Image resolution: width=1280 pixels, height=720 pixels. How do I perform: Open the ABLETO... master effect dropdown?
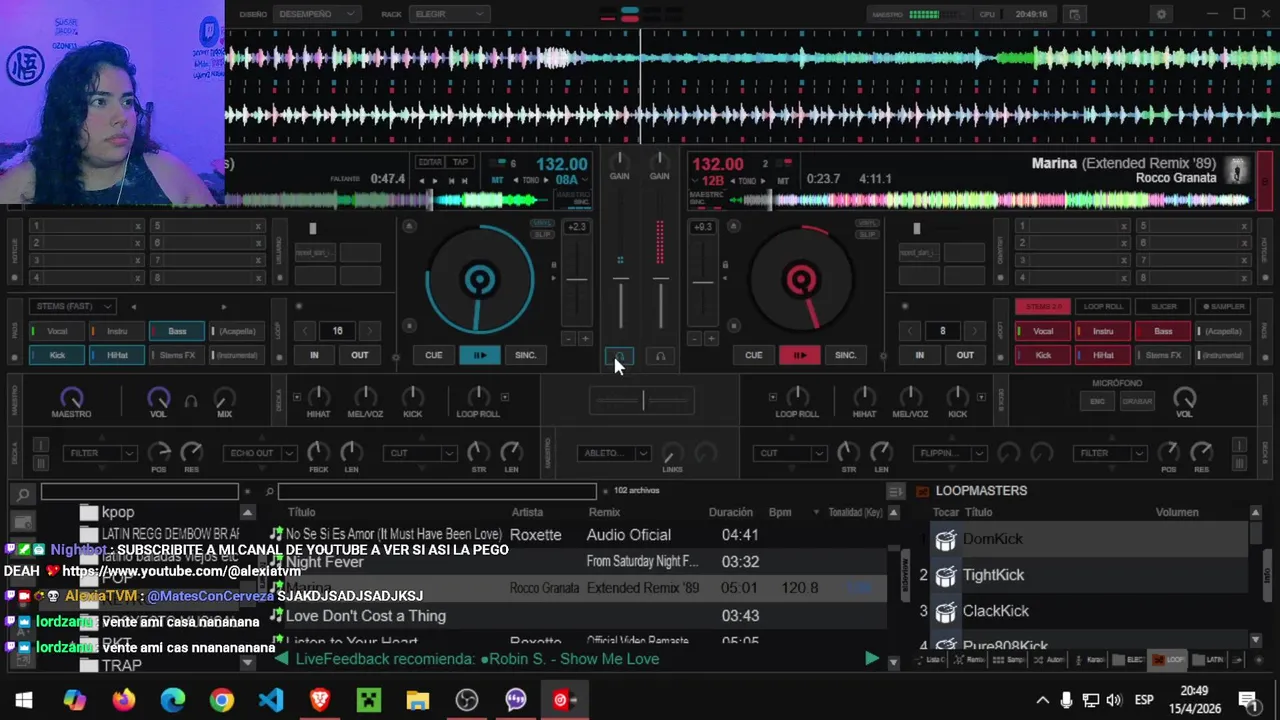[x=614, y=453]
